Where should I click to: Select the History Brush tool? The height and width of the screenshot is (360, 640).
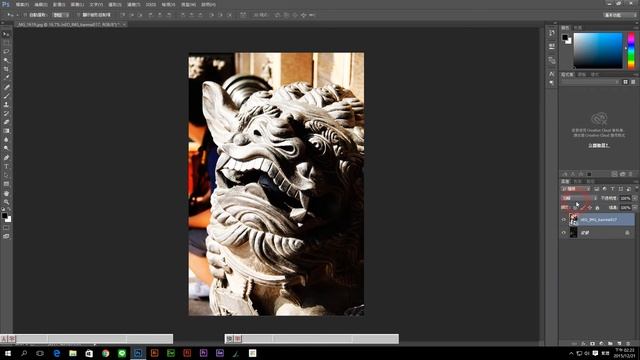pyautogui.click(x=6, y=113)
